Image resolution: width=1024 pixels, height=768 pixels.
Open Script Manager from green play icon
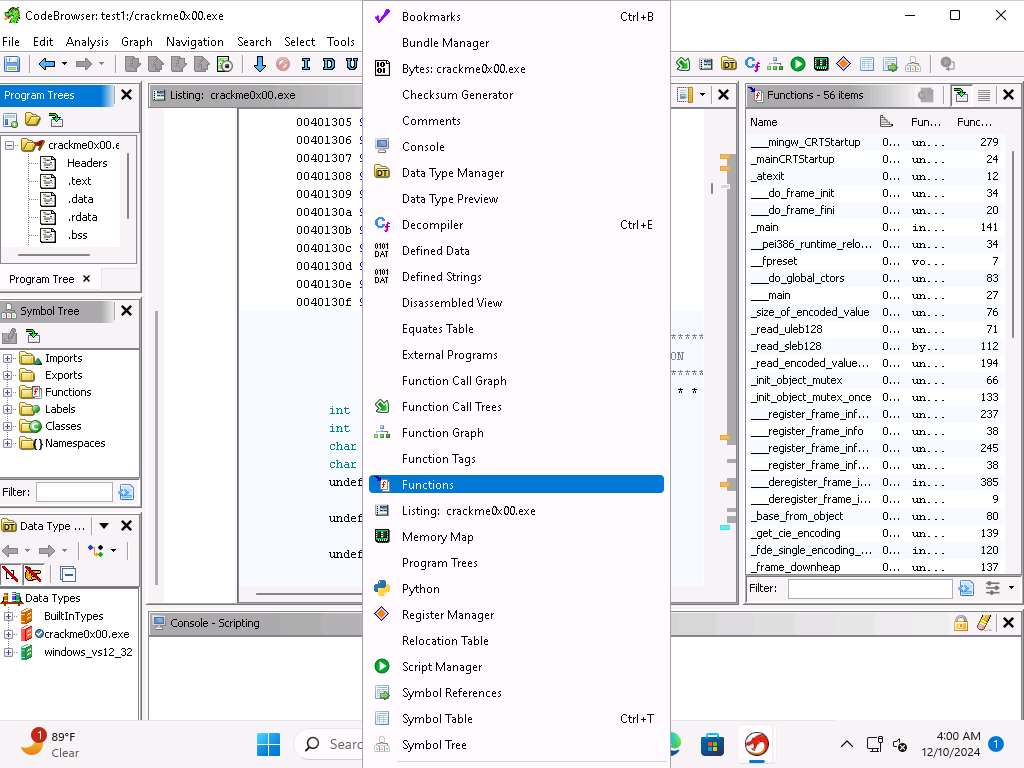[x=798, y=64]
